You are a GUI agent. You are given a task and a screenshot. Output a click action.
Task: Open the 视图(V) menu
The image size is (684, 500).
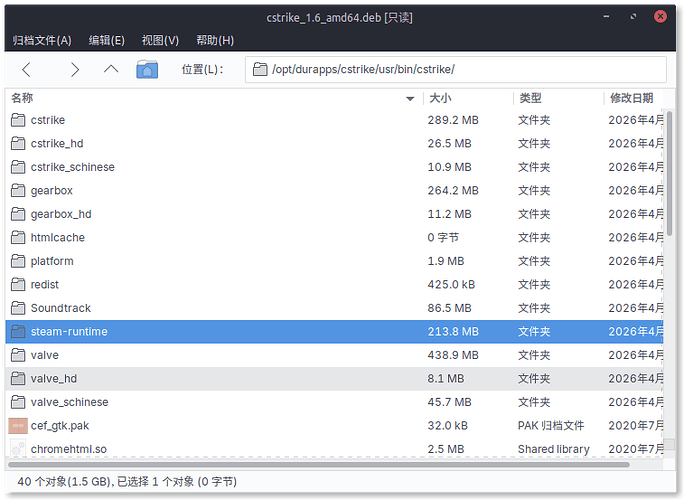[160, 40]
